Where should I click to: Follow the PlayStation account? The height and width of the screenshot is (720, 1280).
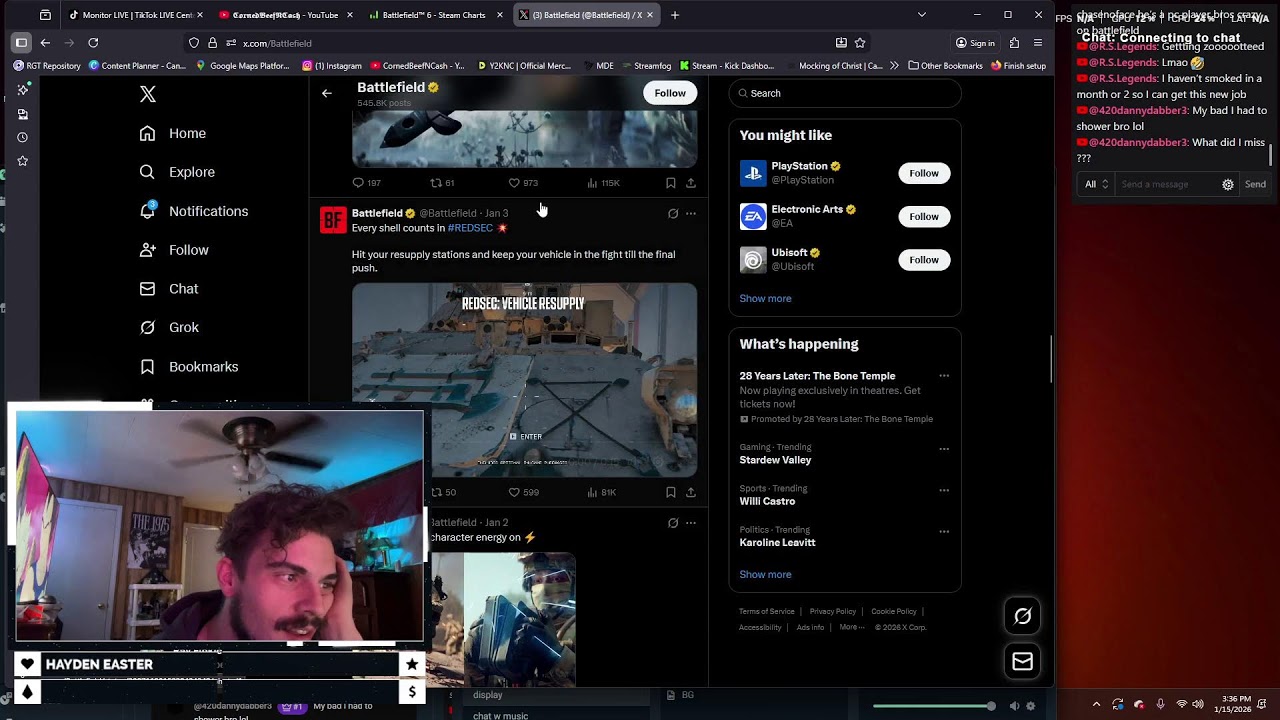(x=924, y=173)
